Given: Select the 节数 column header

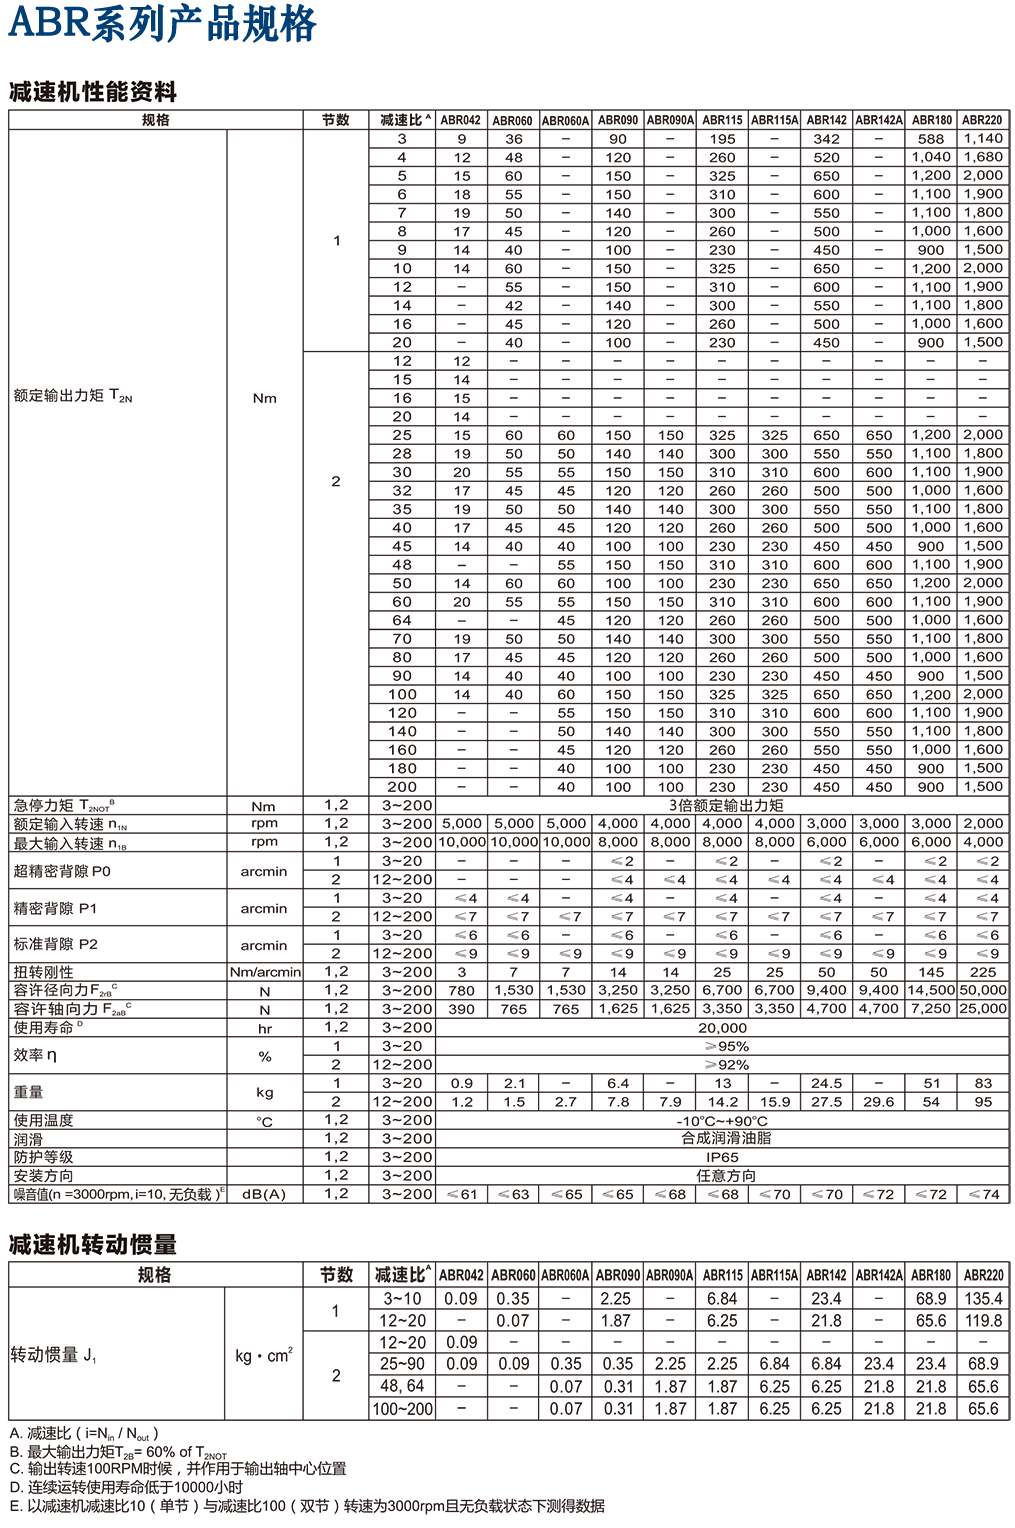Looking at the screenshot, I should tap(337, 120).
